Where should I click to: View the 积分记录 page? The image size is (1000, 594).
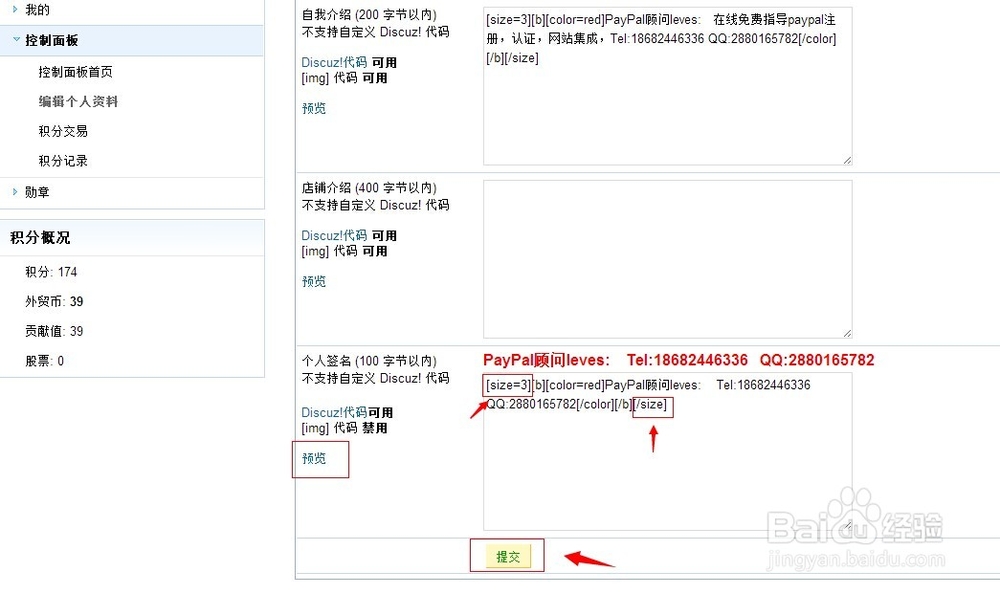point(63,160)
